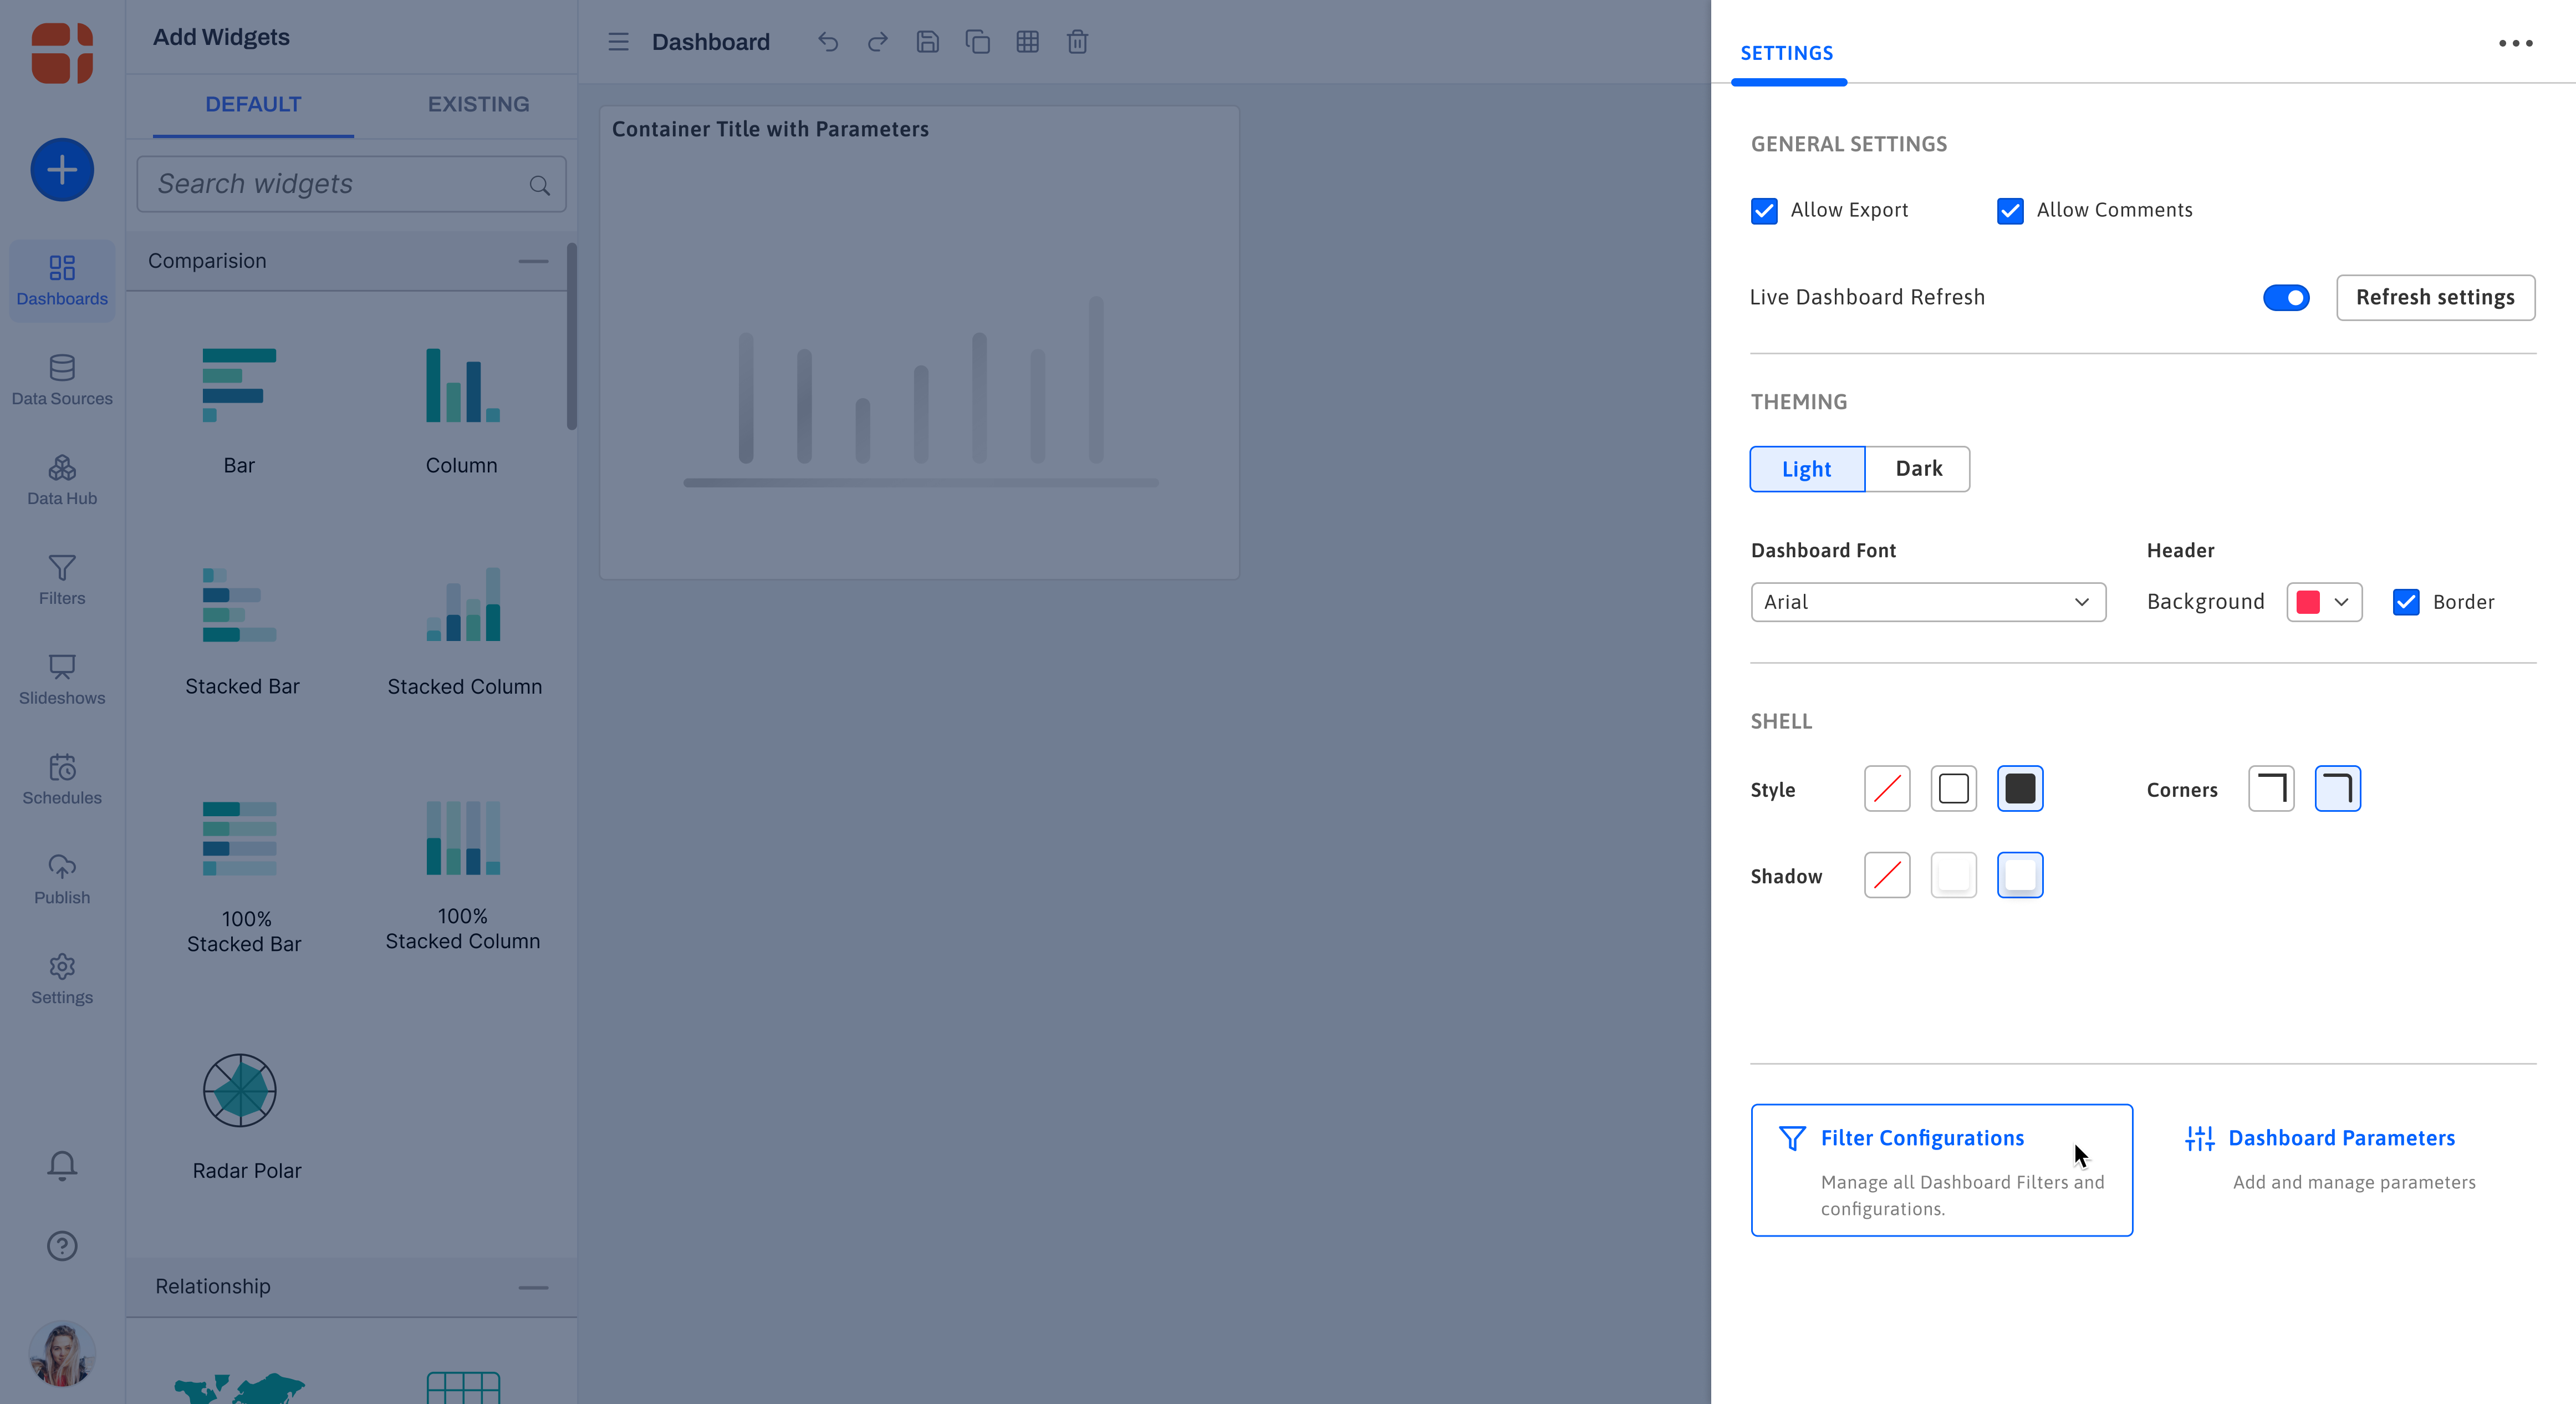This screenshot has height=1404, width=2576.
Task: Uncheck the header Border checkbox
Action: [x=2406, y=602]
